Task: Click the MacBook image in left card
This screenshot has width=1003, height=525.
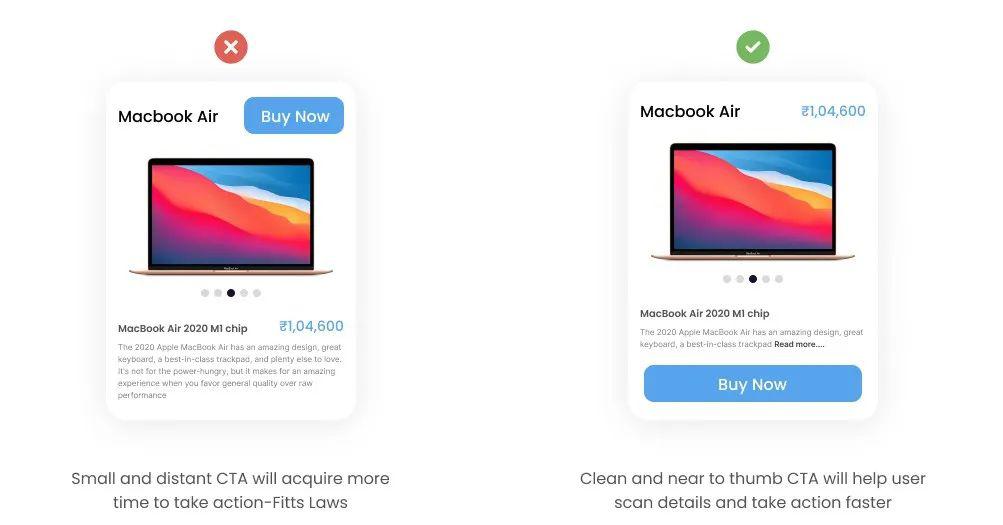Action: point(231,217)
